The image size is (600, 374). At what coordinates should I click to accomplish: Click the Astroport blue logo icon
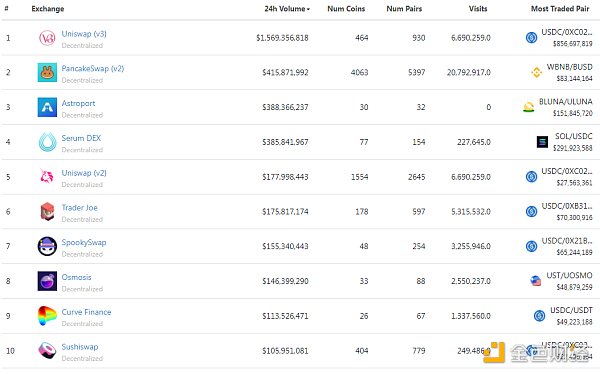pos(47,107)
